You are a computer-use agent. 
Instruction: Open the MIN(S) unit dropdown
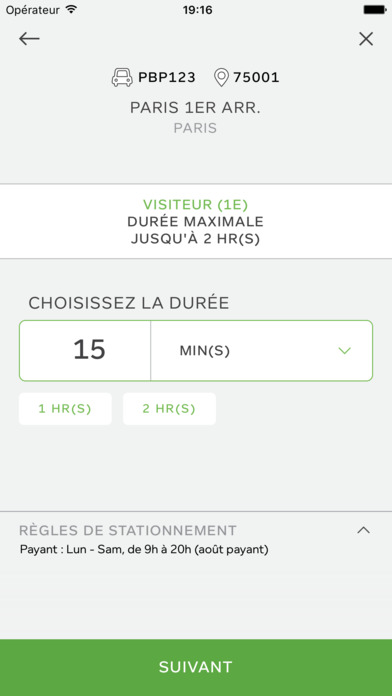pos(261,351)
